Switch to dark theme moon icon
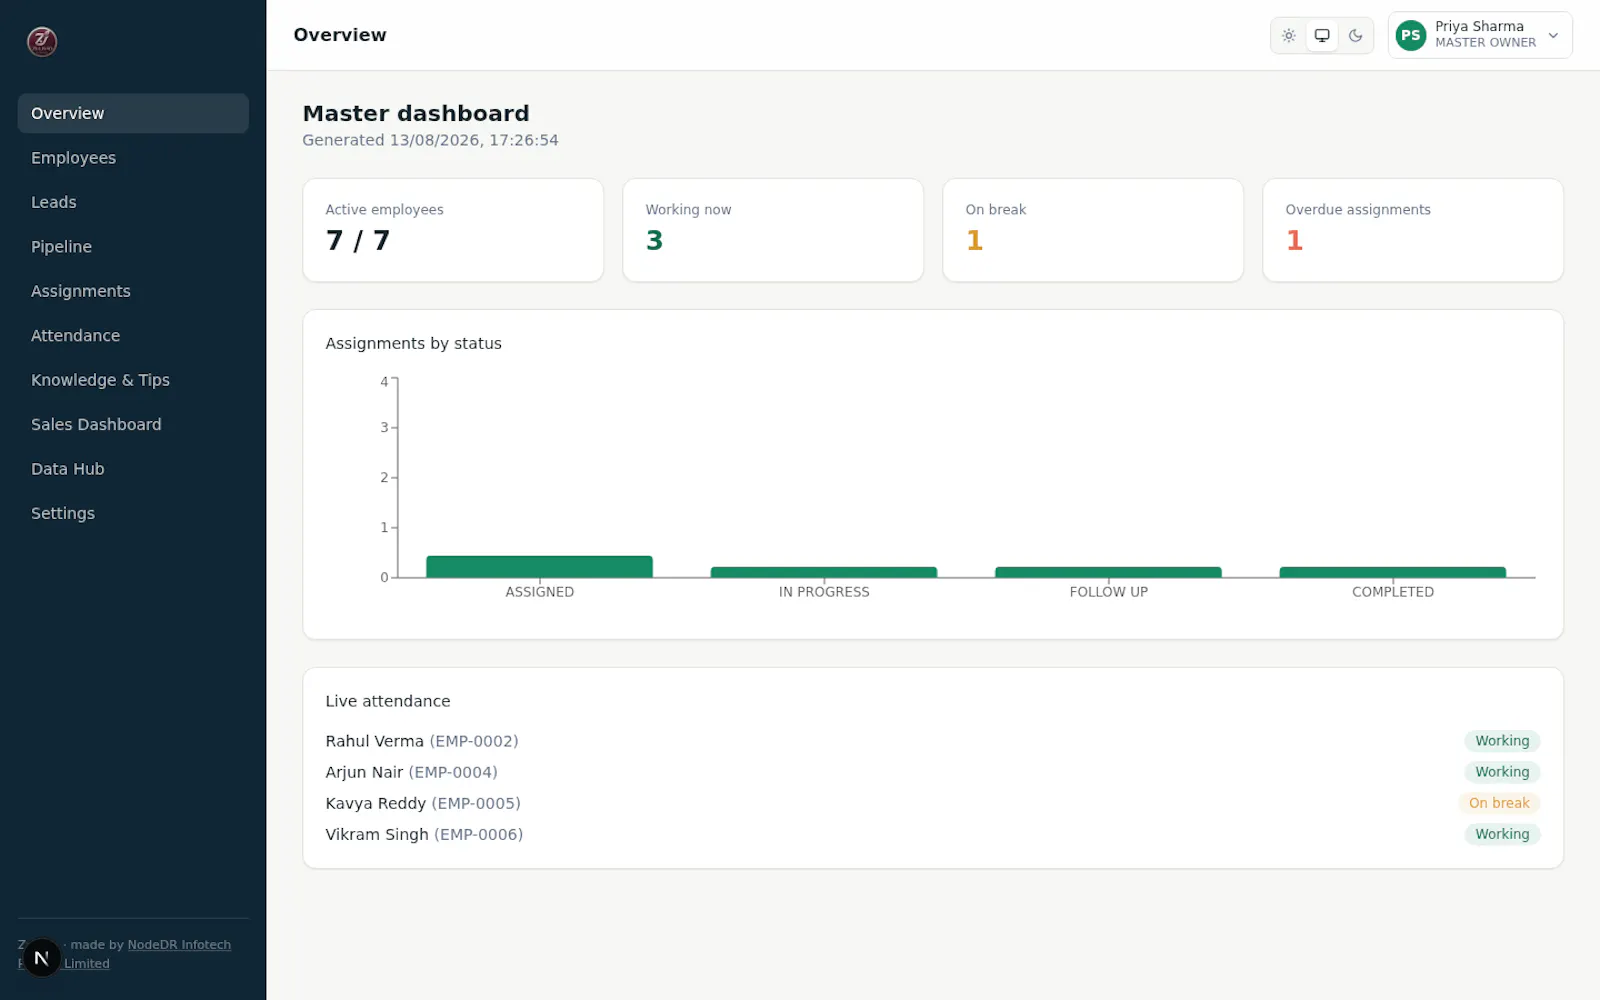 [1355, 35]
